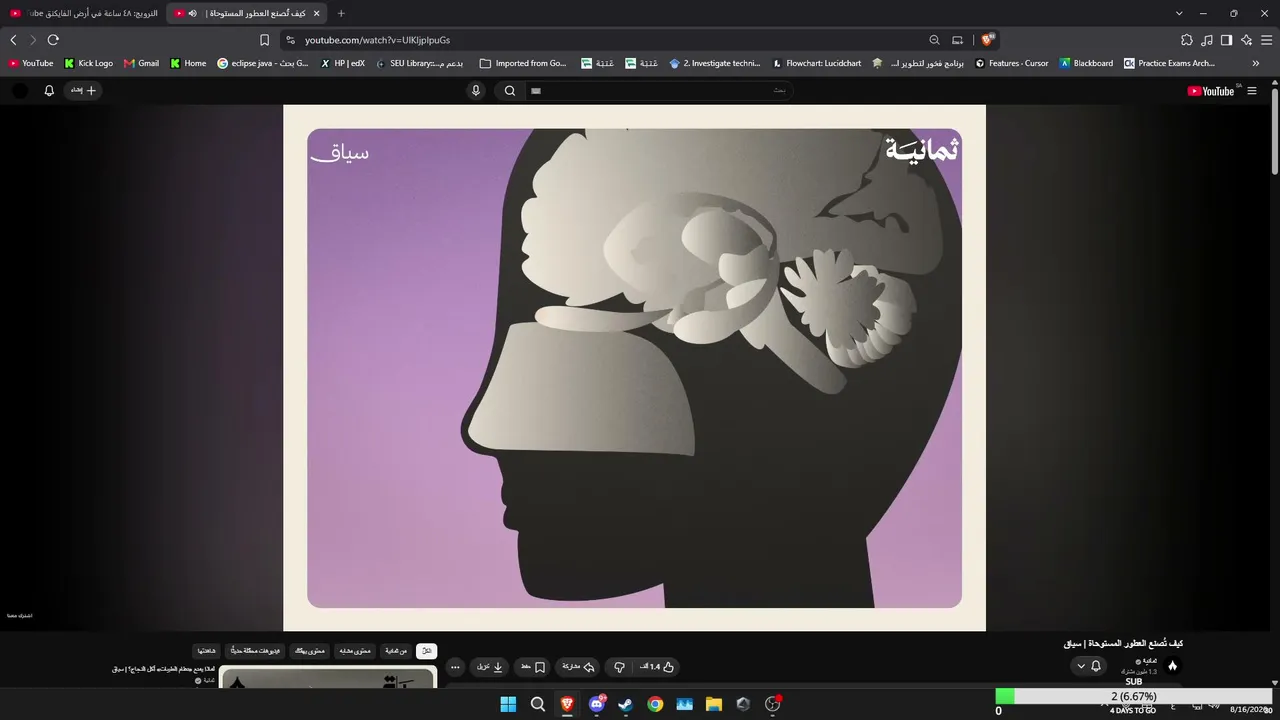This screenshot has height=720, width=1280.
Task: Open the YouTube guide hamburger menu
Action: tap(1252, 91)
